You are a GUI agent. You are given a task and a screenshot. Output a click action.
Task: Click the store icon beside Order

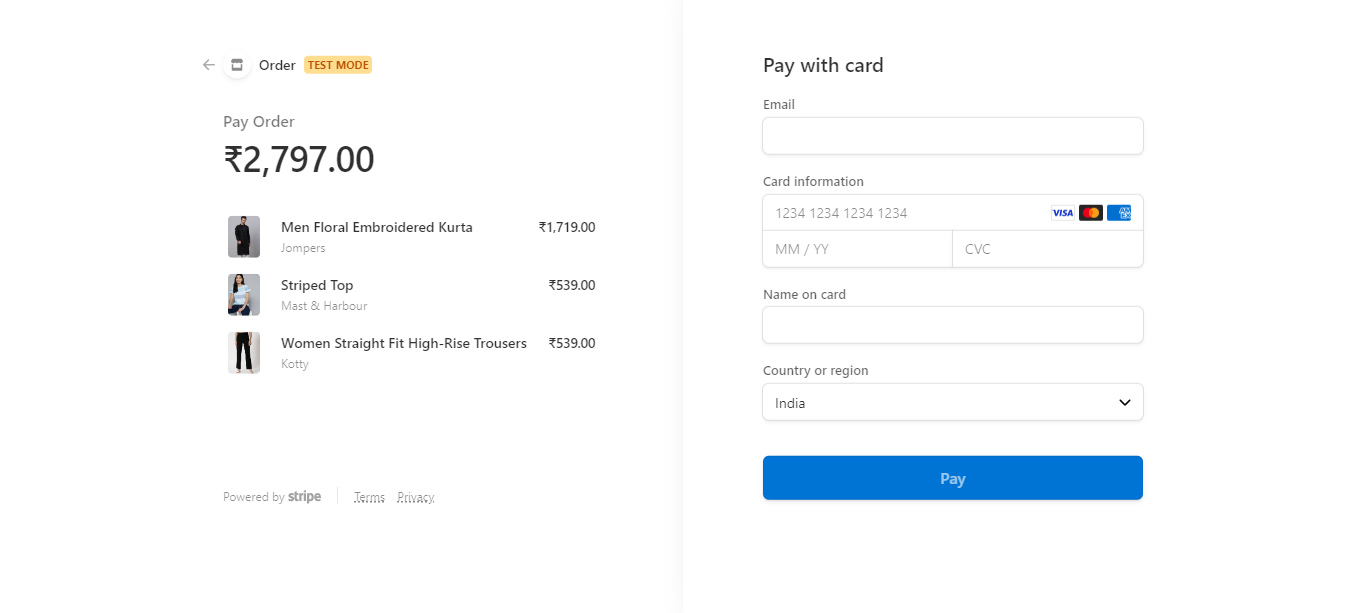237,65
